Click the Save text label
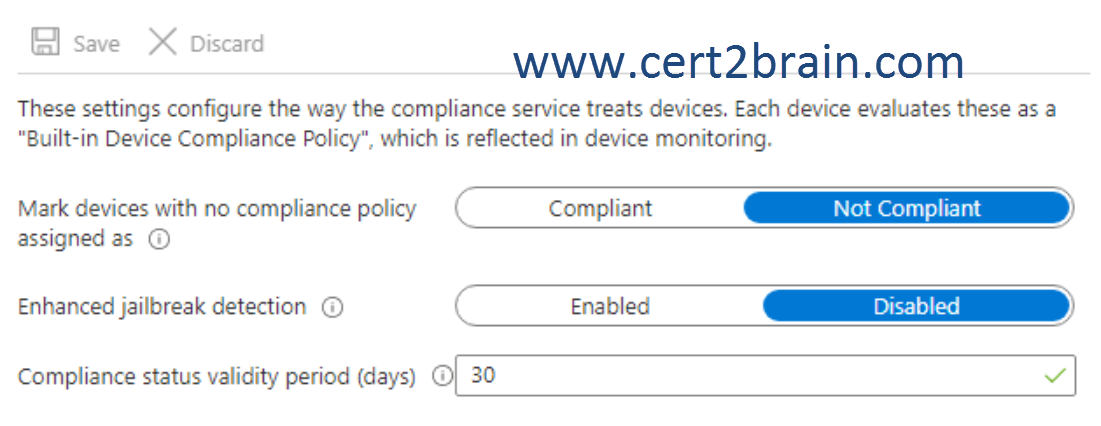This screenshot has width=1101, height=426. (x=97, y=44)
